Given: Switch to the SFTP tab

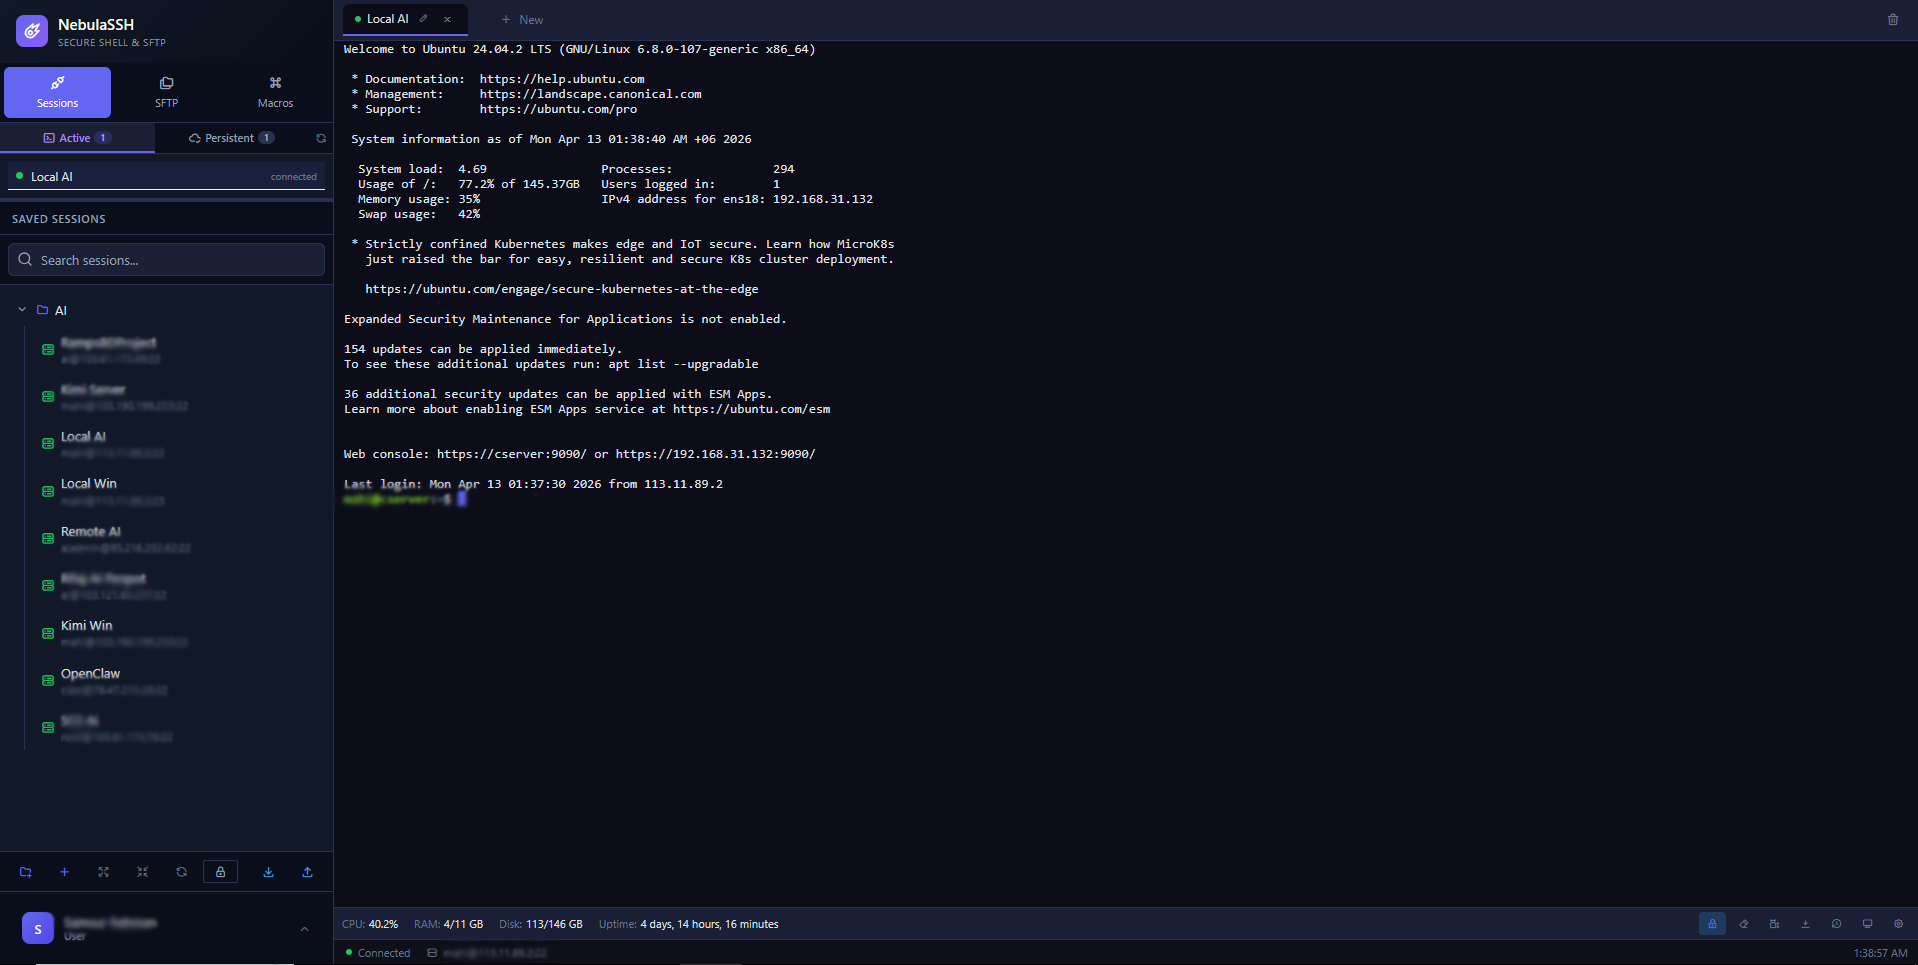Looking at the screenshot, I should click(x=166, y=92).
